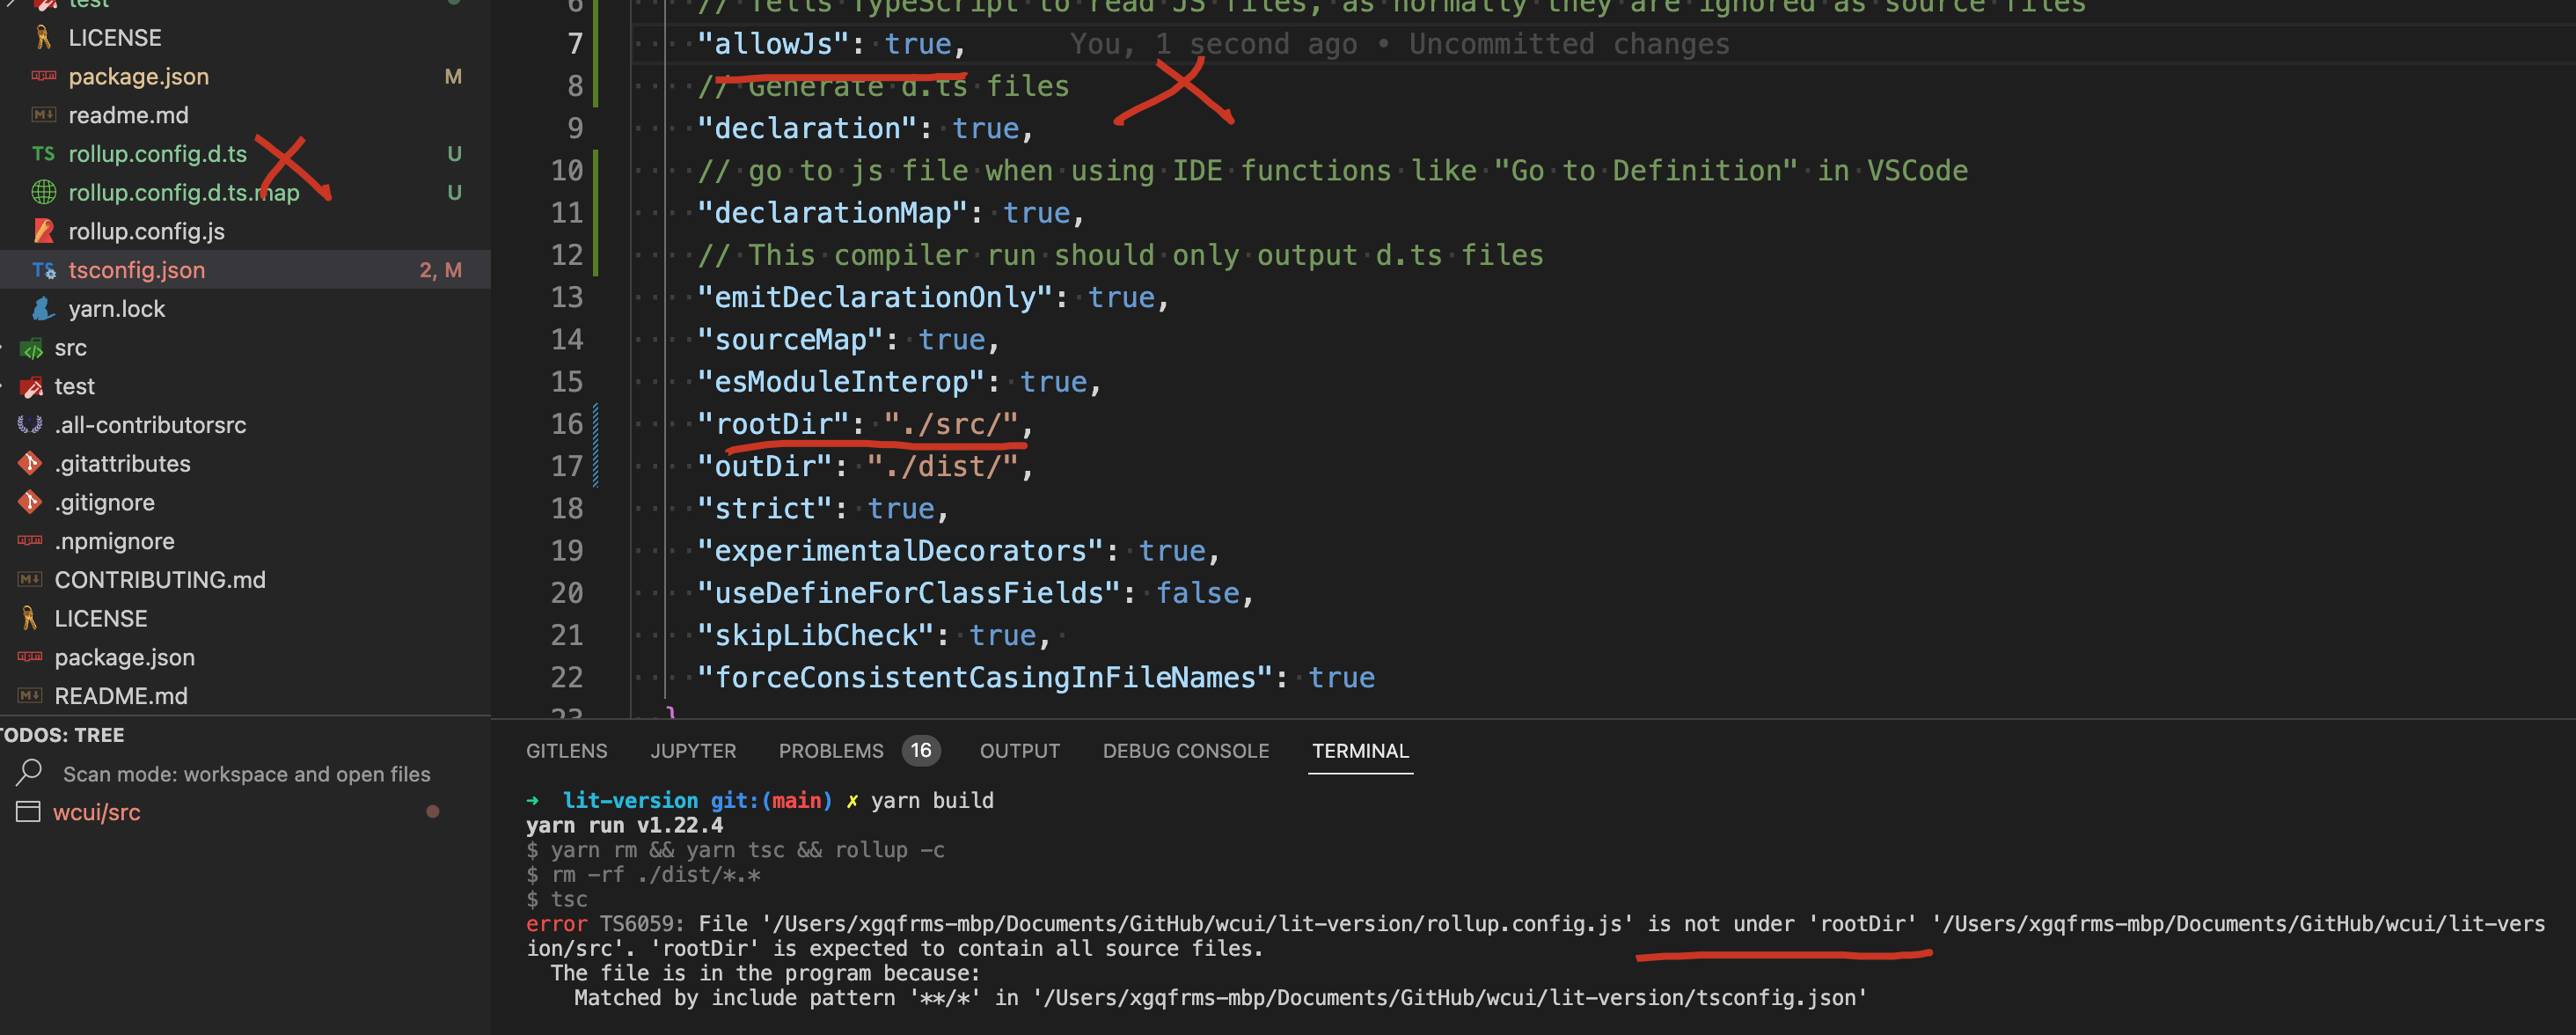Open the lower package.json file
2576x1035 pixels.
[125, 657]
